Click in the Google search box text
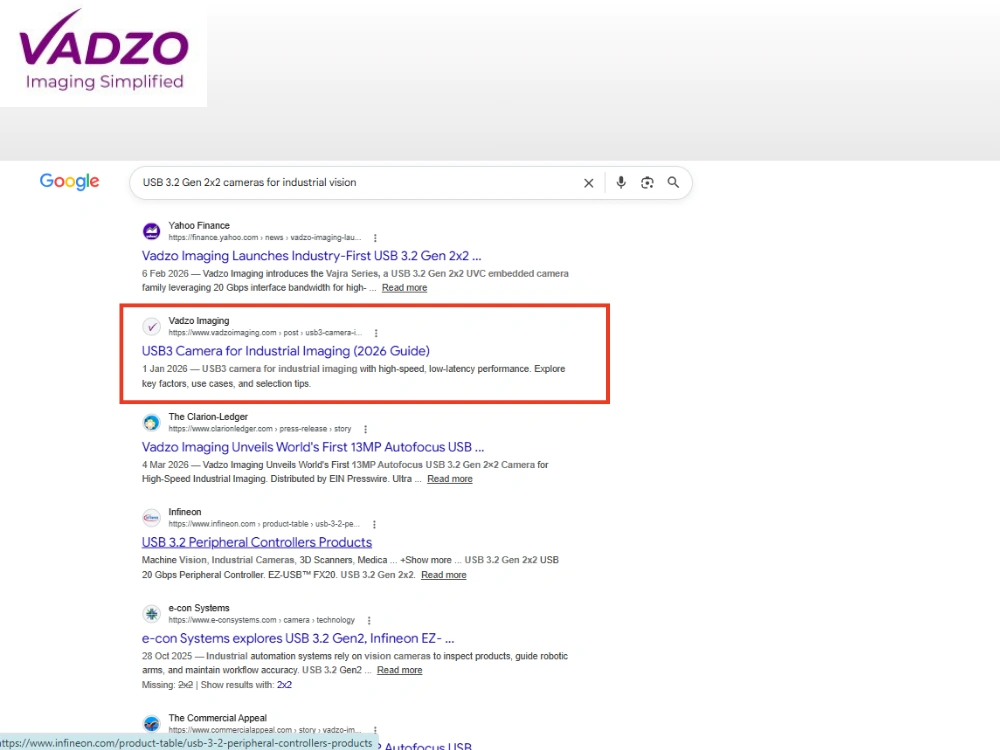Viewport: 1000px width, 750px height. [x=249, y=182]
